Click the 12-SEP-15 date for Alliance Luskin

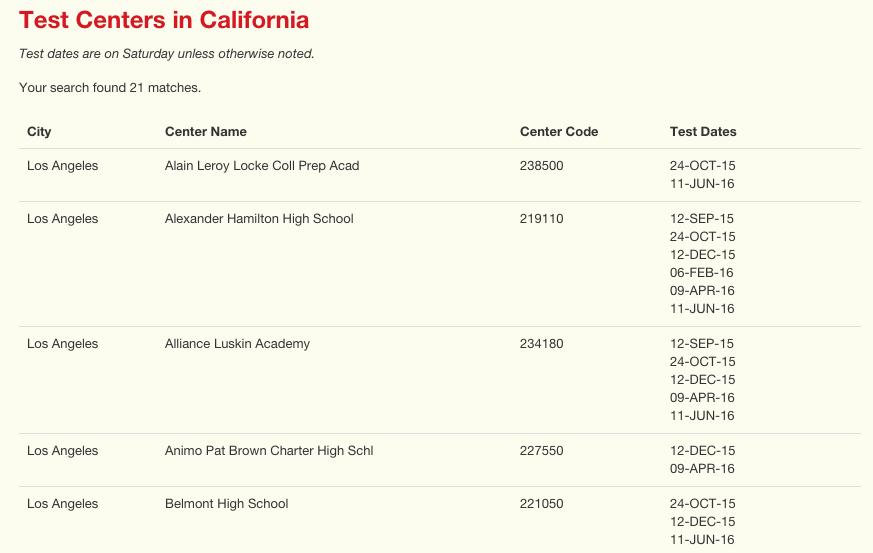click(702, 344)
